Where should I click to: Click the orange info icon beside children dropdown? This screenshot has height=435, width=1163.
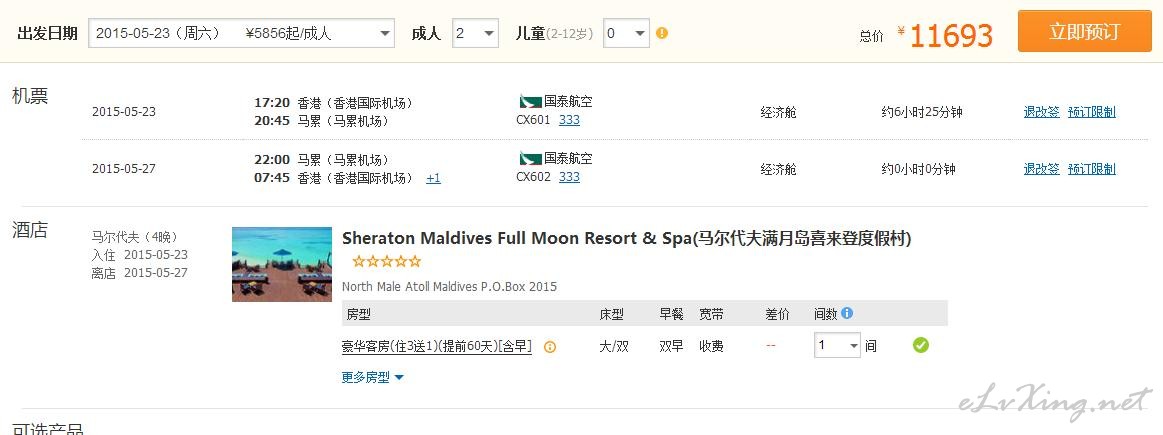[x=661, y=33]
